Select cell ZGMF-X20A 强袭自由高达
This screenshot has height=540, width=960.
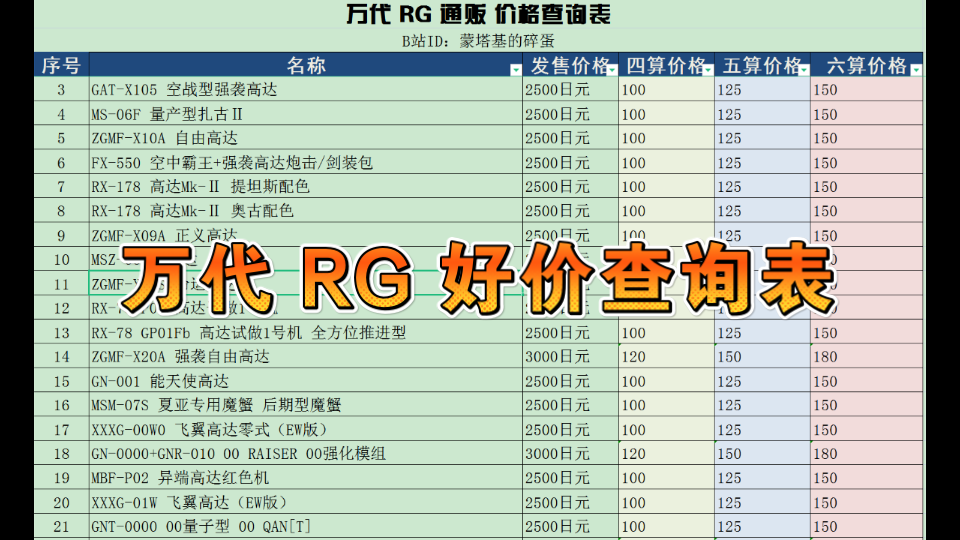pos(306,356)
